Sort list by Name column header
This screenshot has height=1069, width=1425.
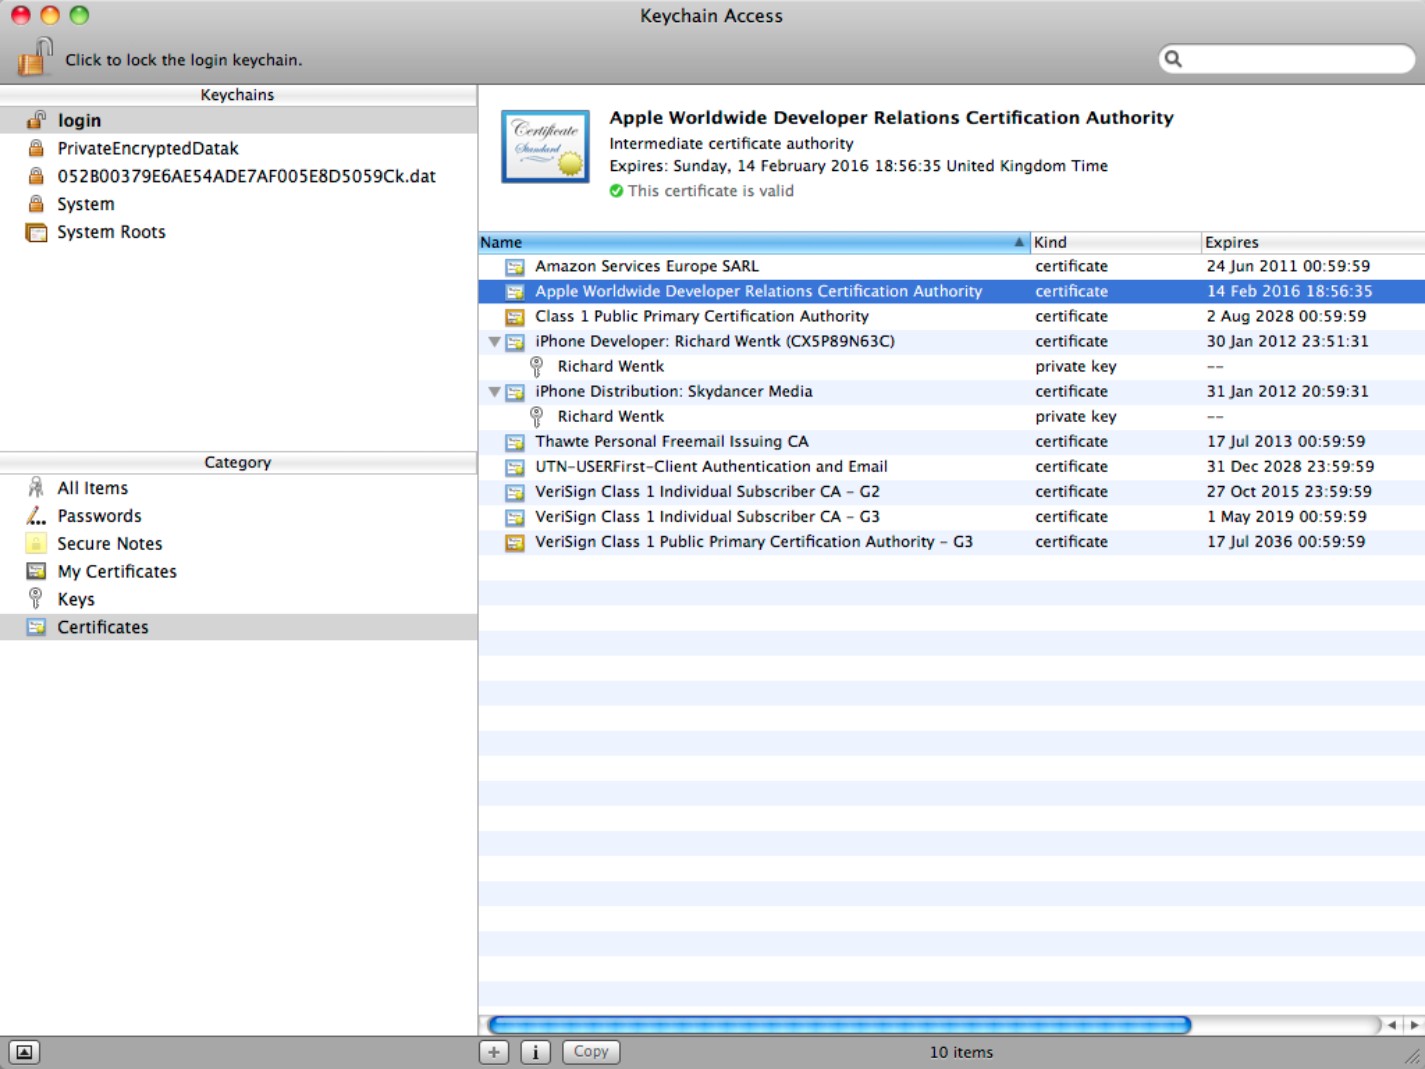pos(754,242)
